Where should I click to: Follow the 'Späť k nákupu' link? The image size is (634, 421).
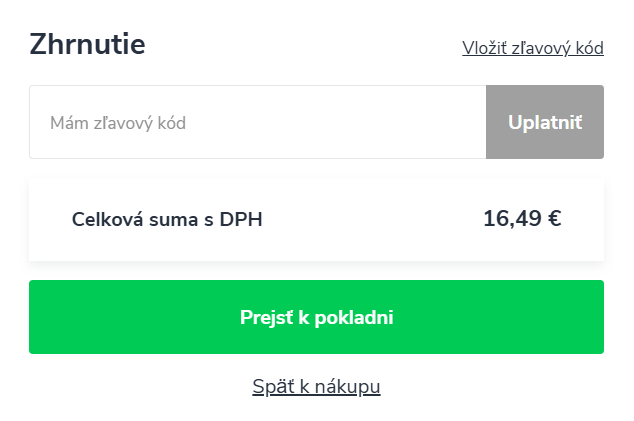(316, 386)
